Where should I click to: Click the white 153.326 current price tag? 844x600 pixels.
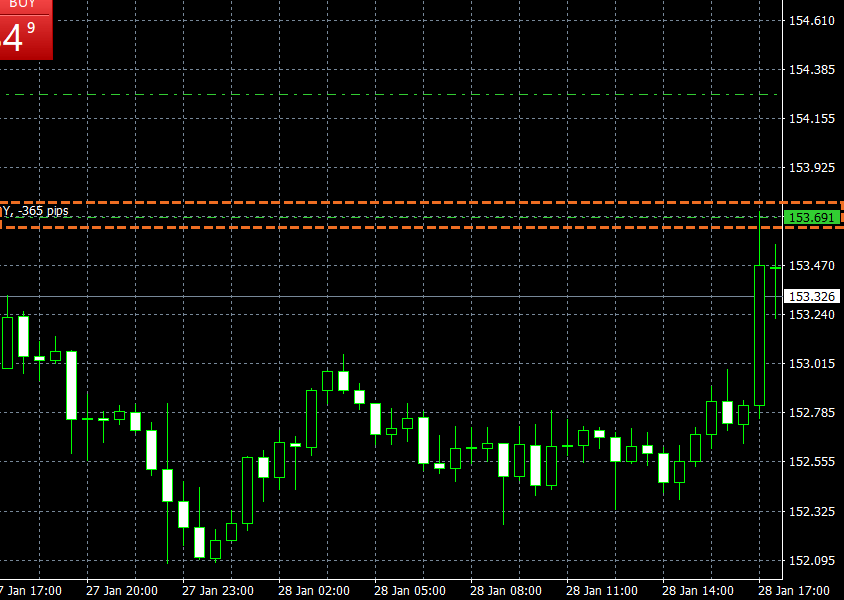tap(810, 296)
